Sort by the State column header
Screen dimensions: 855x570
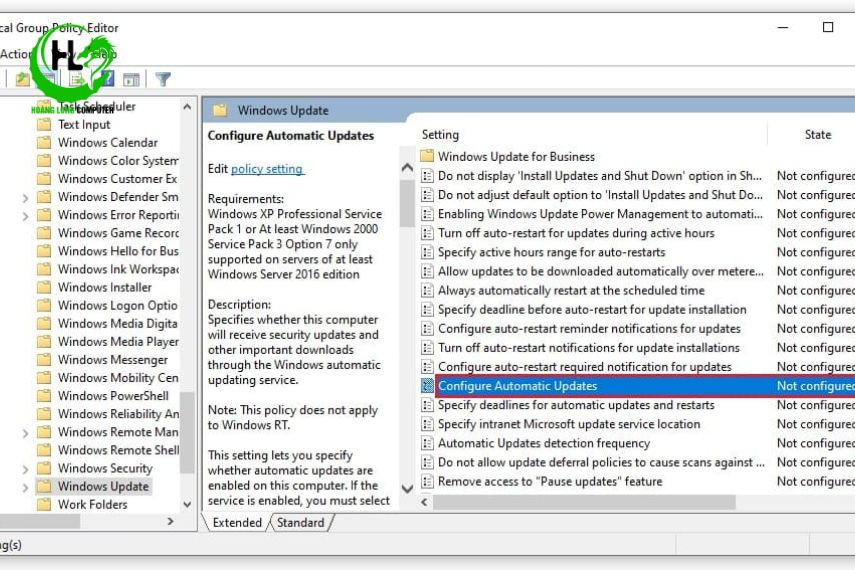[x=818, y=135]
